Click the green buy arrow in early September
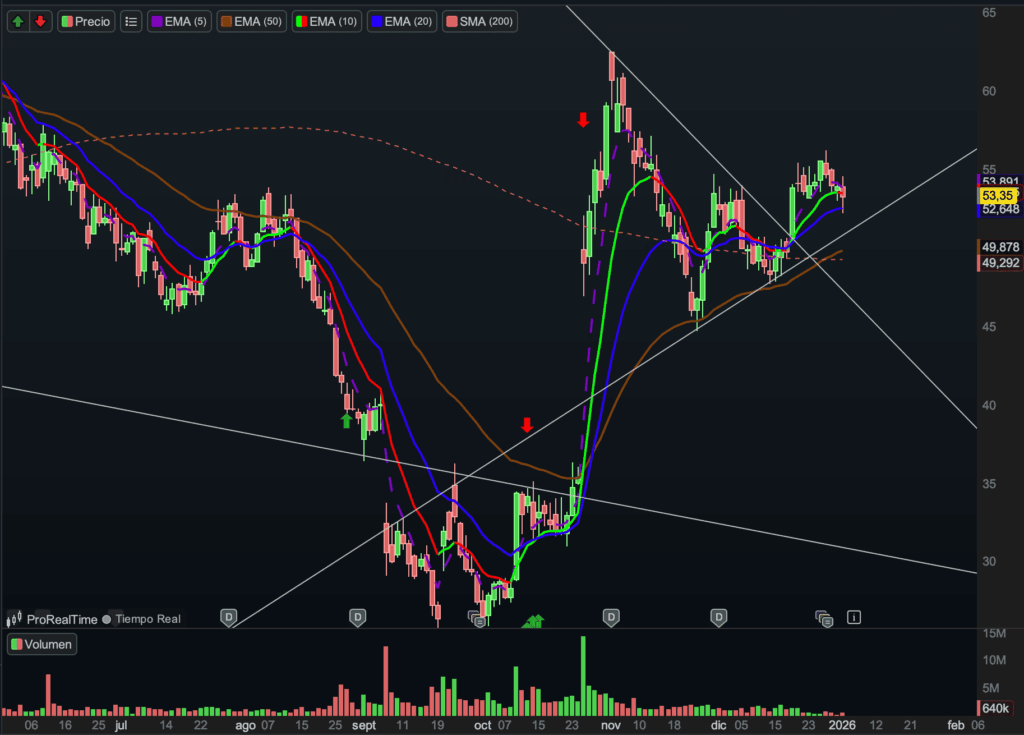The image size is (1024, 735). pyautogui.click(x=347, y=420)
